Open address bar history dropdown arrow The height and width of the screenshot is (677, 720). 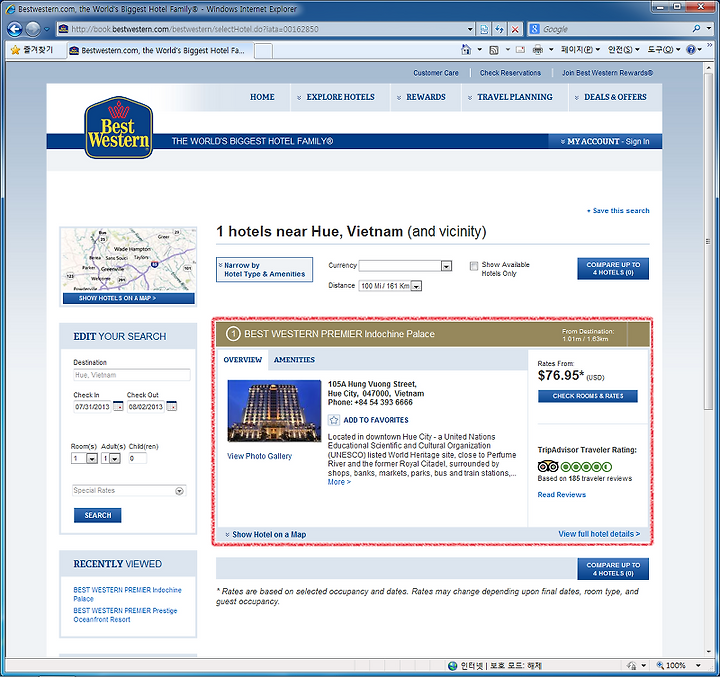[470, 29]
